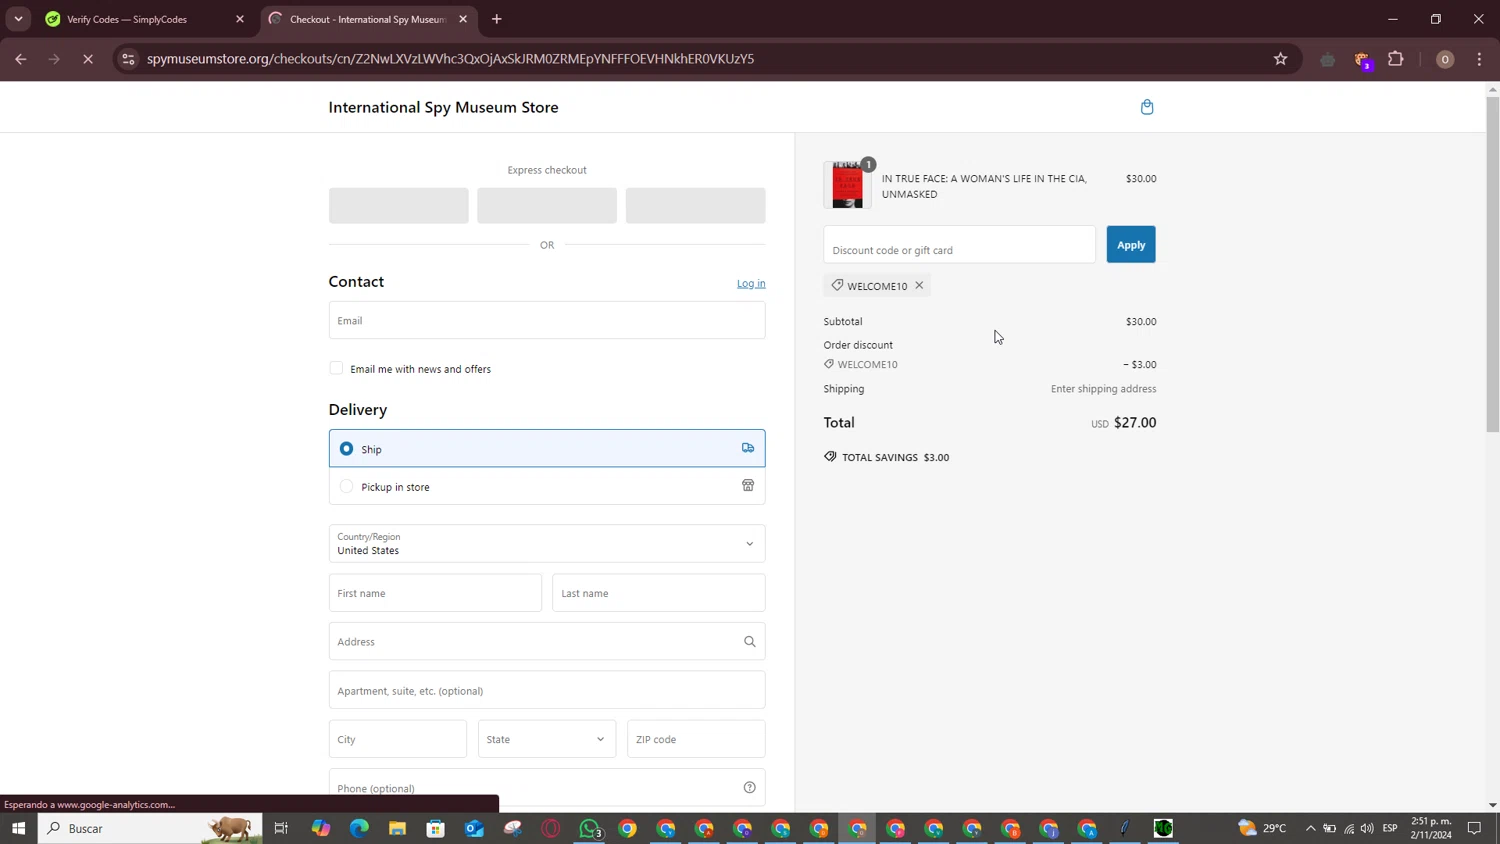Image resolution: width=1500 pixels, height=844 pixels.
Task: Open the shopping bag cart icon
Action: 1147,107
